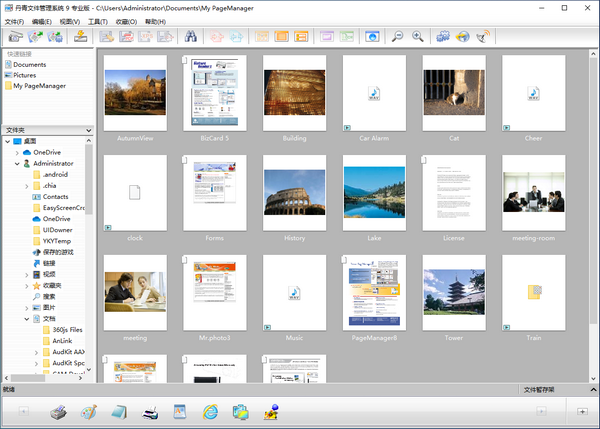Open My PageManager quick link
The image size is (600, 429).
(35, 86)
